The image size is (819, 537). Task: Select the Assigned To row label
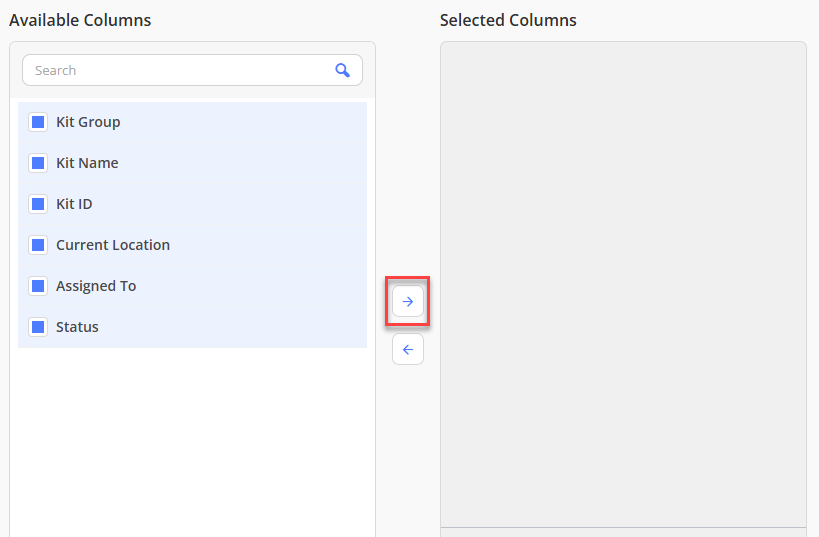pyautogui.click(x=96, y=286)
